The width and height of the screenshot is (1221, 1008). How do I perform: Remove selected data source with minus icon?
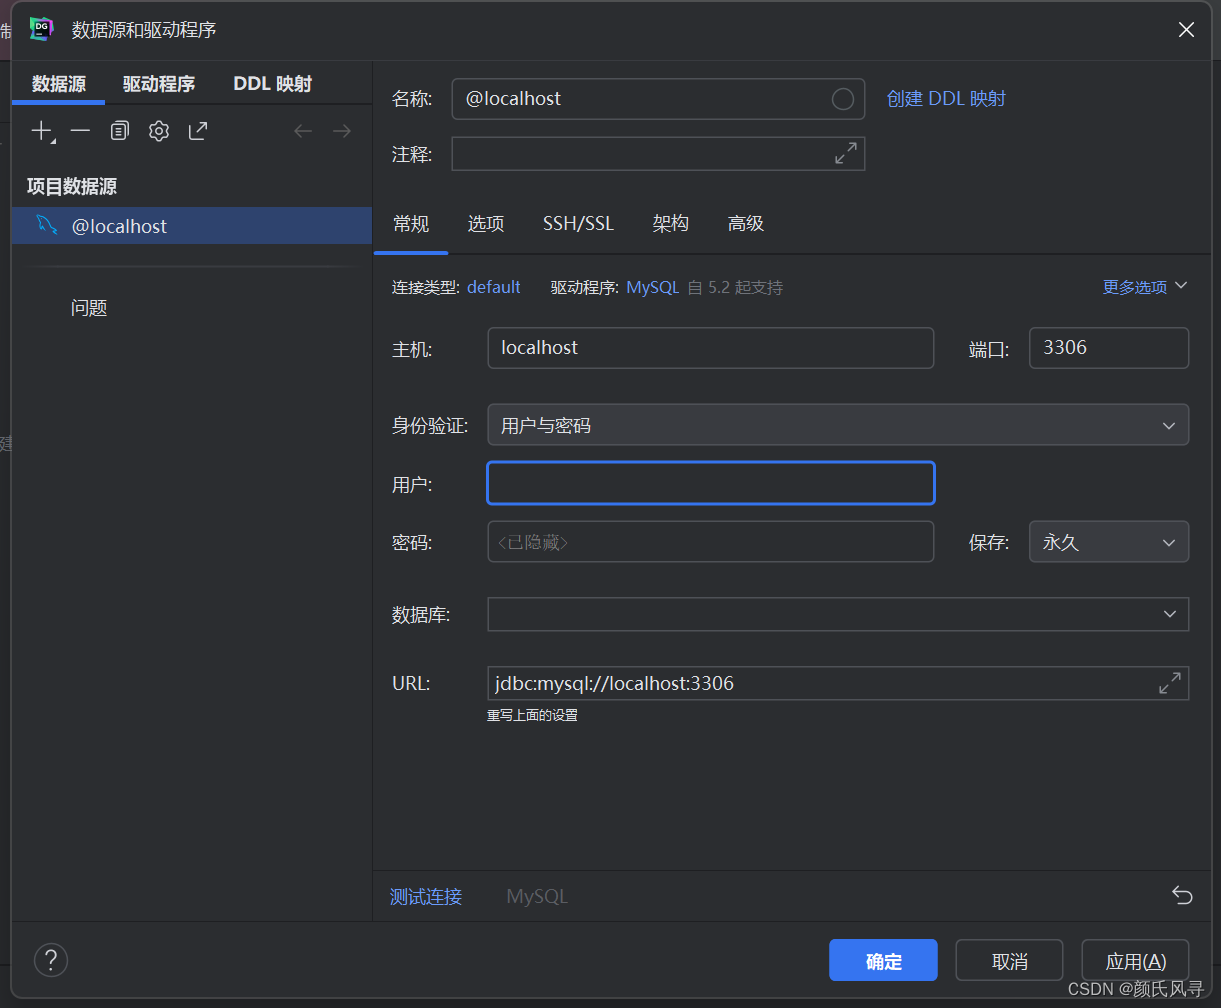(80, 131)
